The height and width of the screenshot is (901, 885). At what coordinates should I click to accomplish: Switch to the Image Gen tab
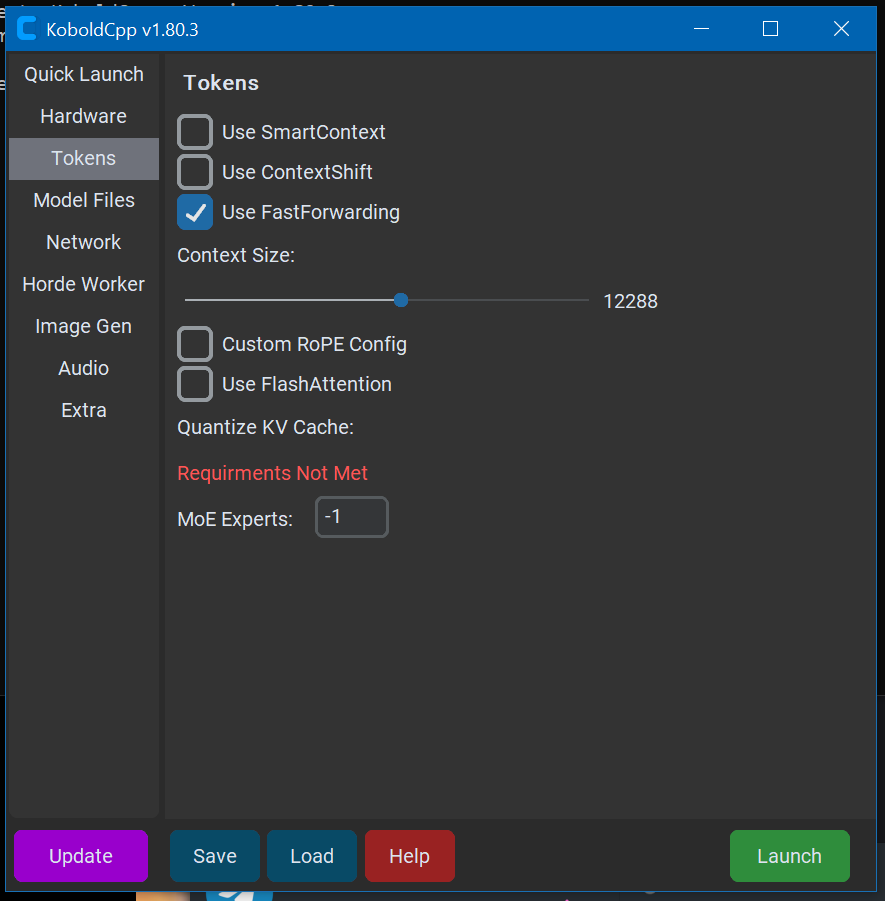click(84, 326)
